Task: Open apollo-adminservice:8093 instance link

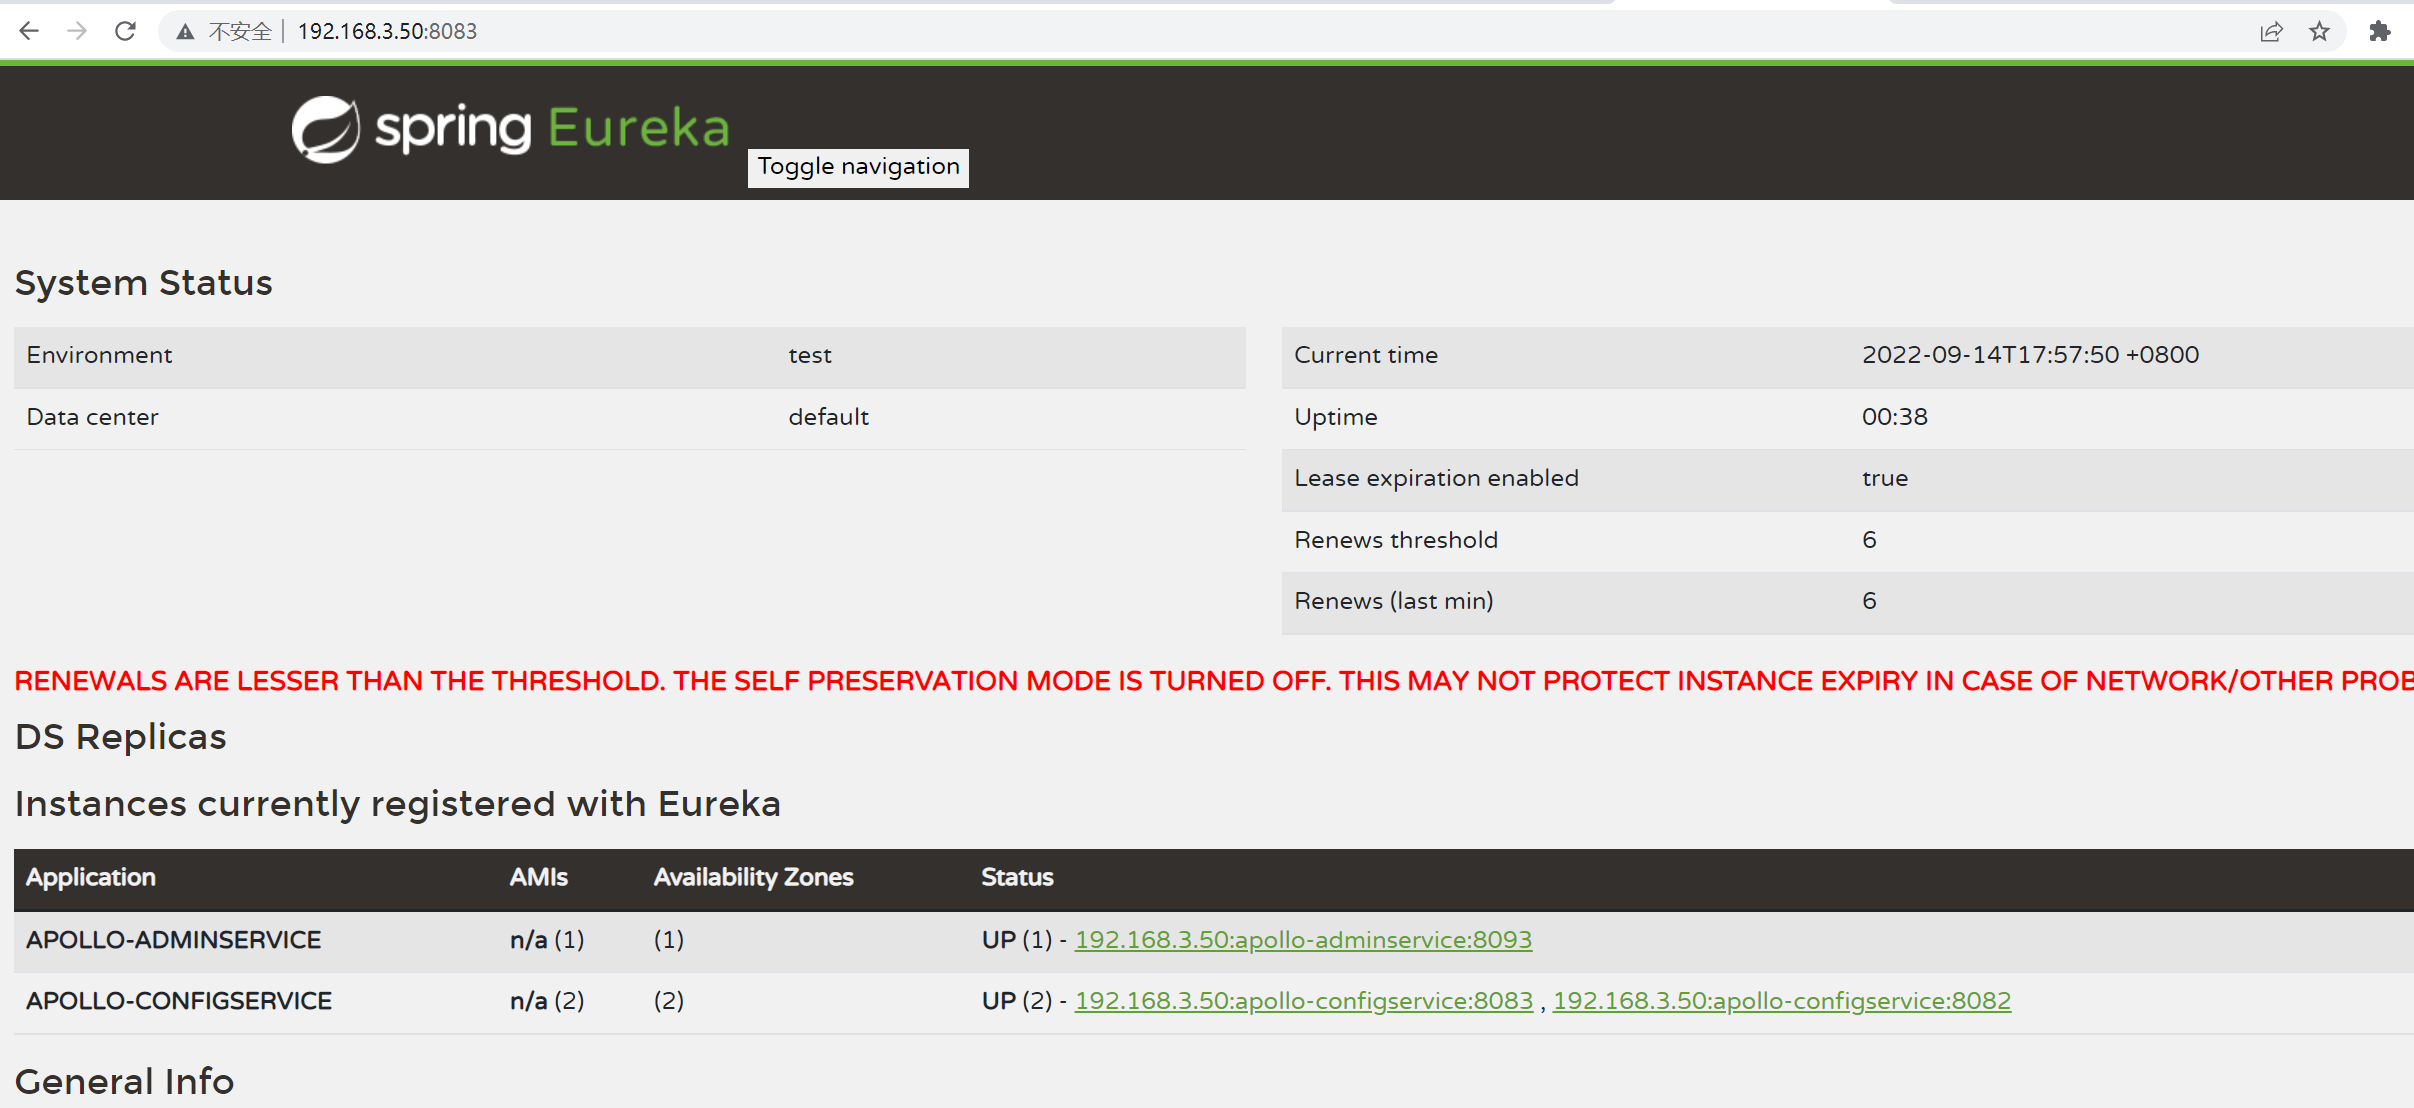Action: (1302, 940)
